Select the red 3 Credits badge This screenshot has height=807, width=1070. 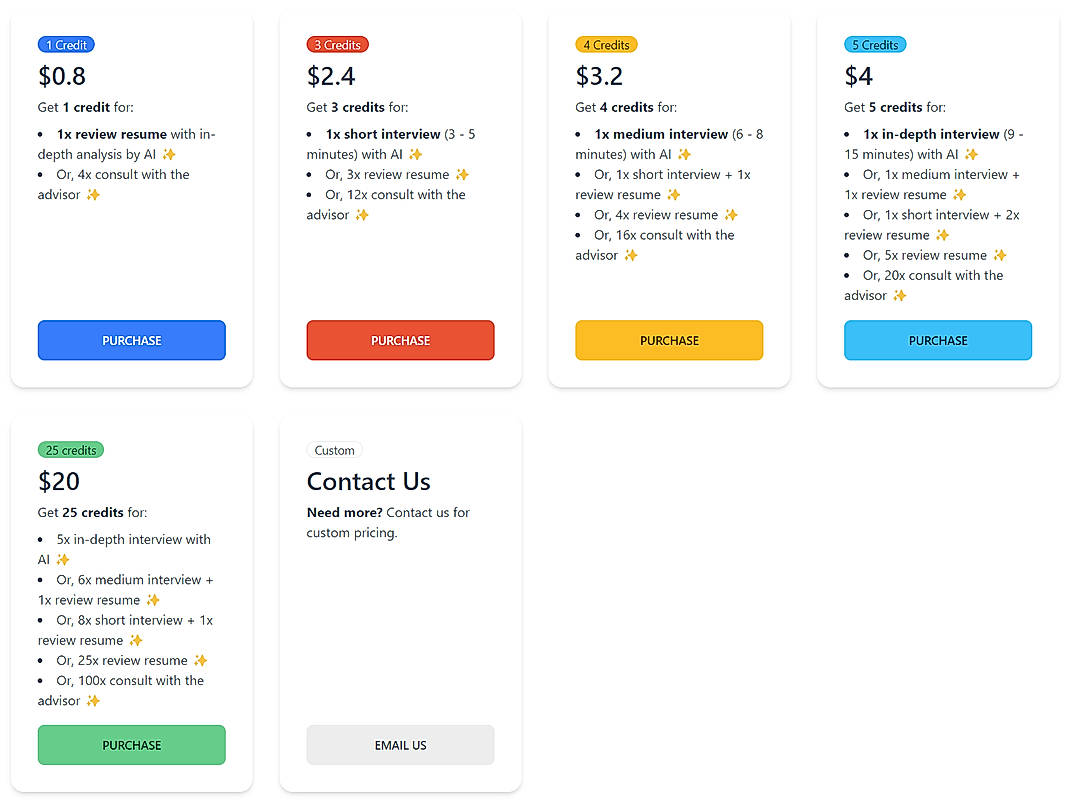(337, 44)
